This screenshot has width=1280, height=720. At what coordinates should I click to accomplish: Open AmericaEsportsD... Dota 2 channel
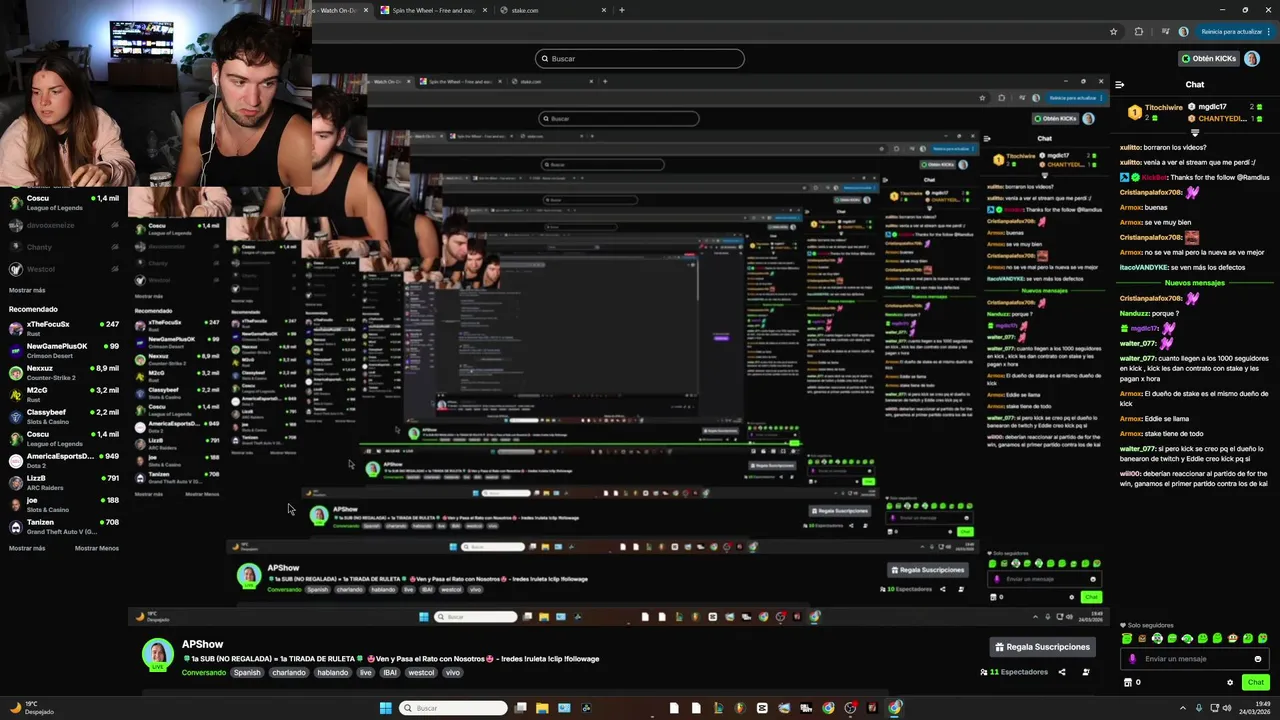point(63,461)
